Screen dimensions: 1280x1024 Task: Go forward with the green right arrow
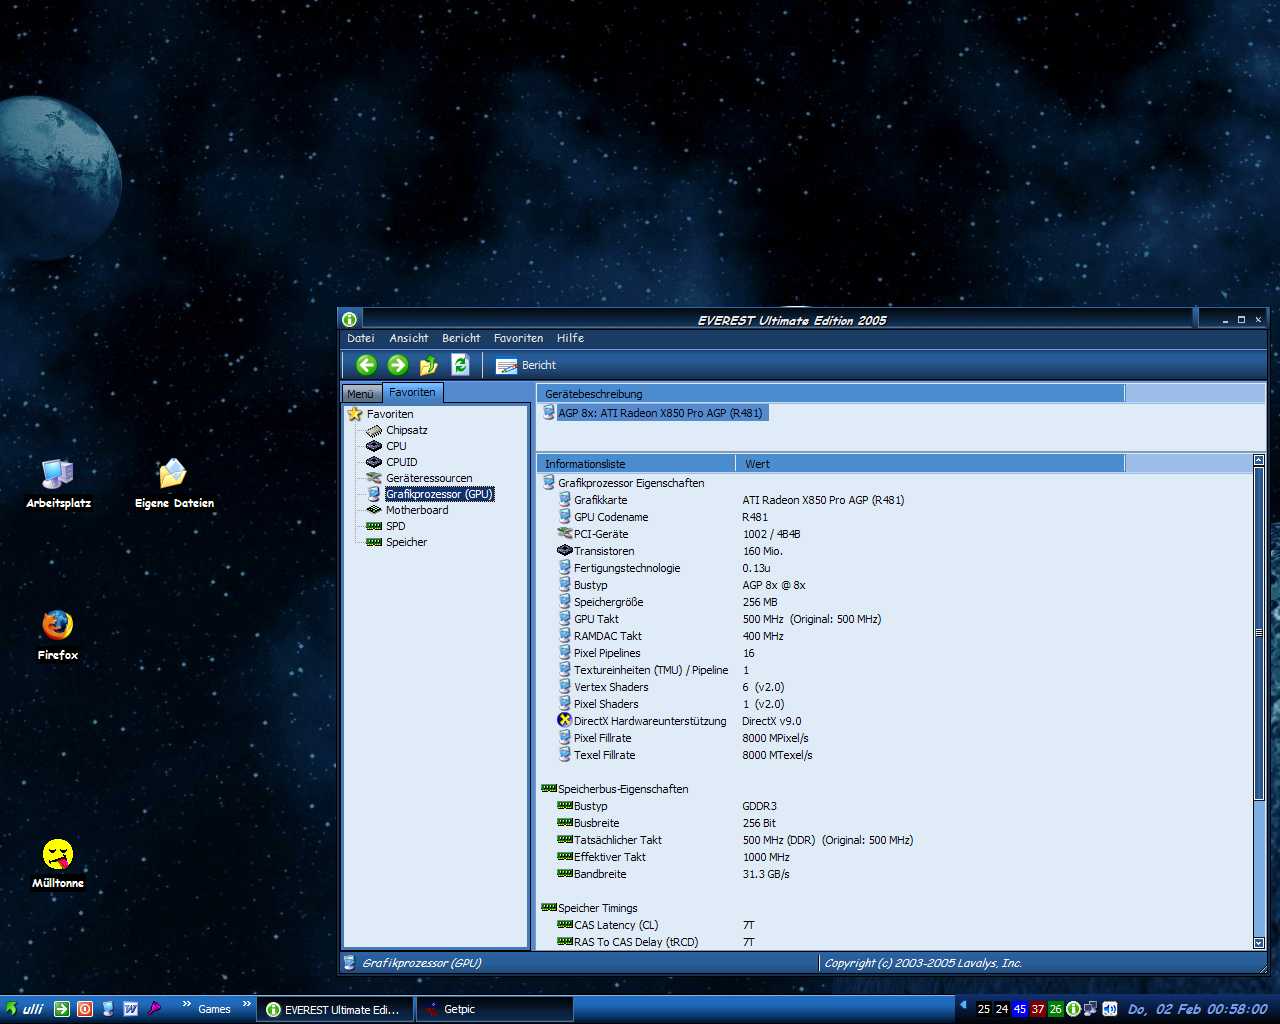397,365
